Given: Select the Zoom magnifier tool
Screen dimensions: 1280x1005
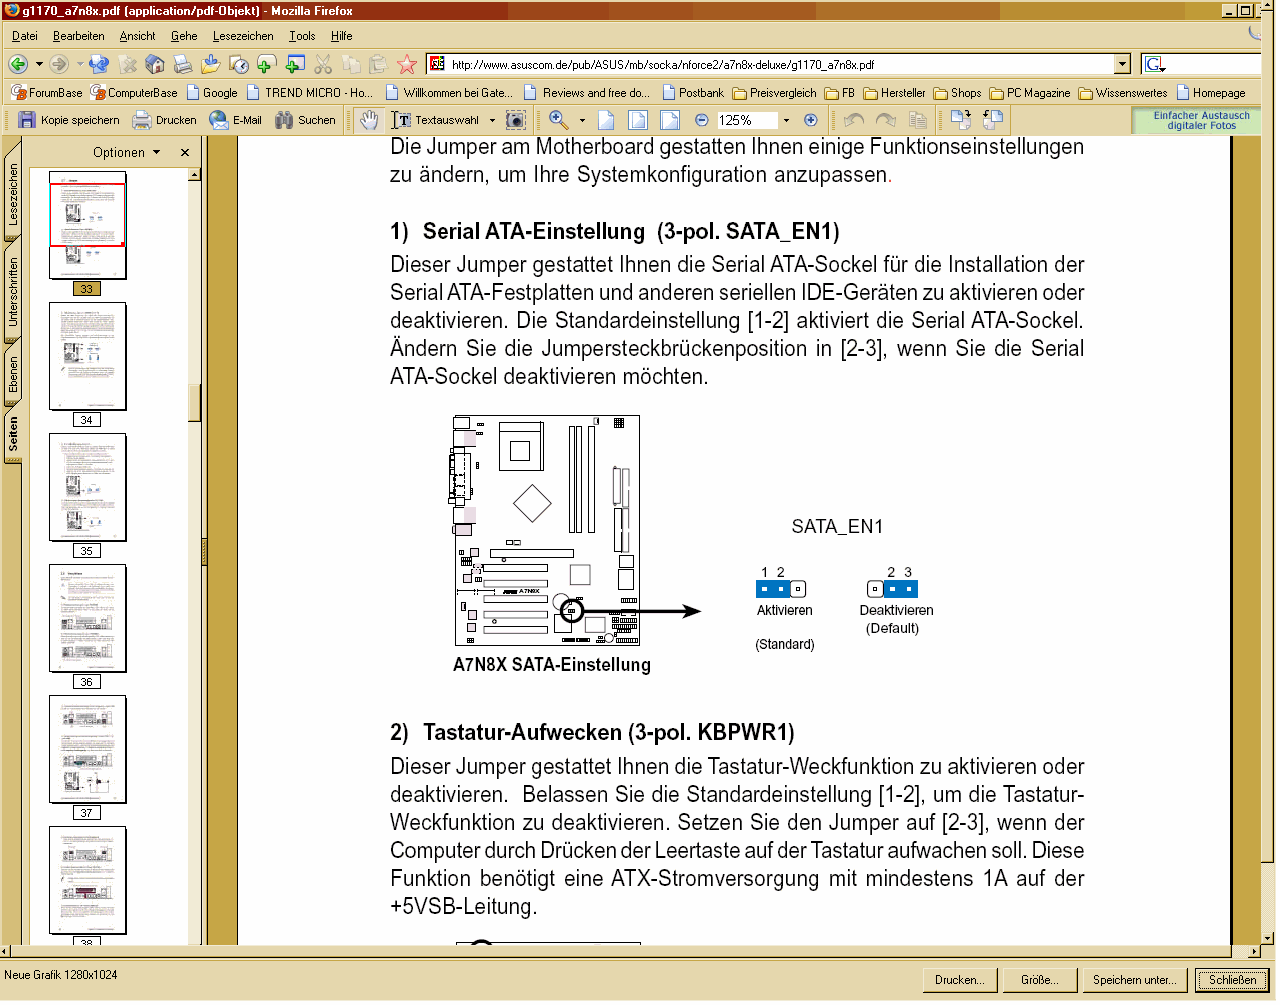Looking at the screenshot, I should 559,120.
